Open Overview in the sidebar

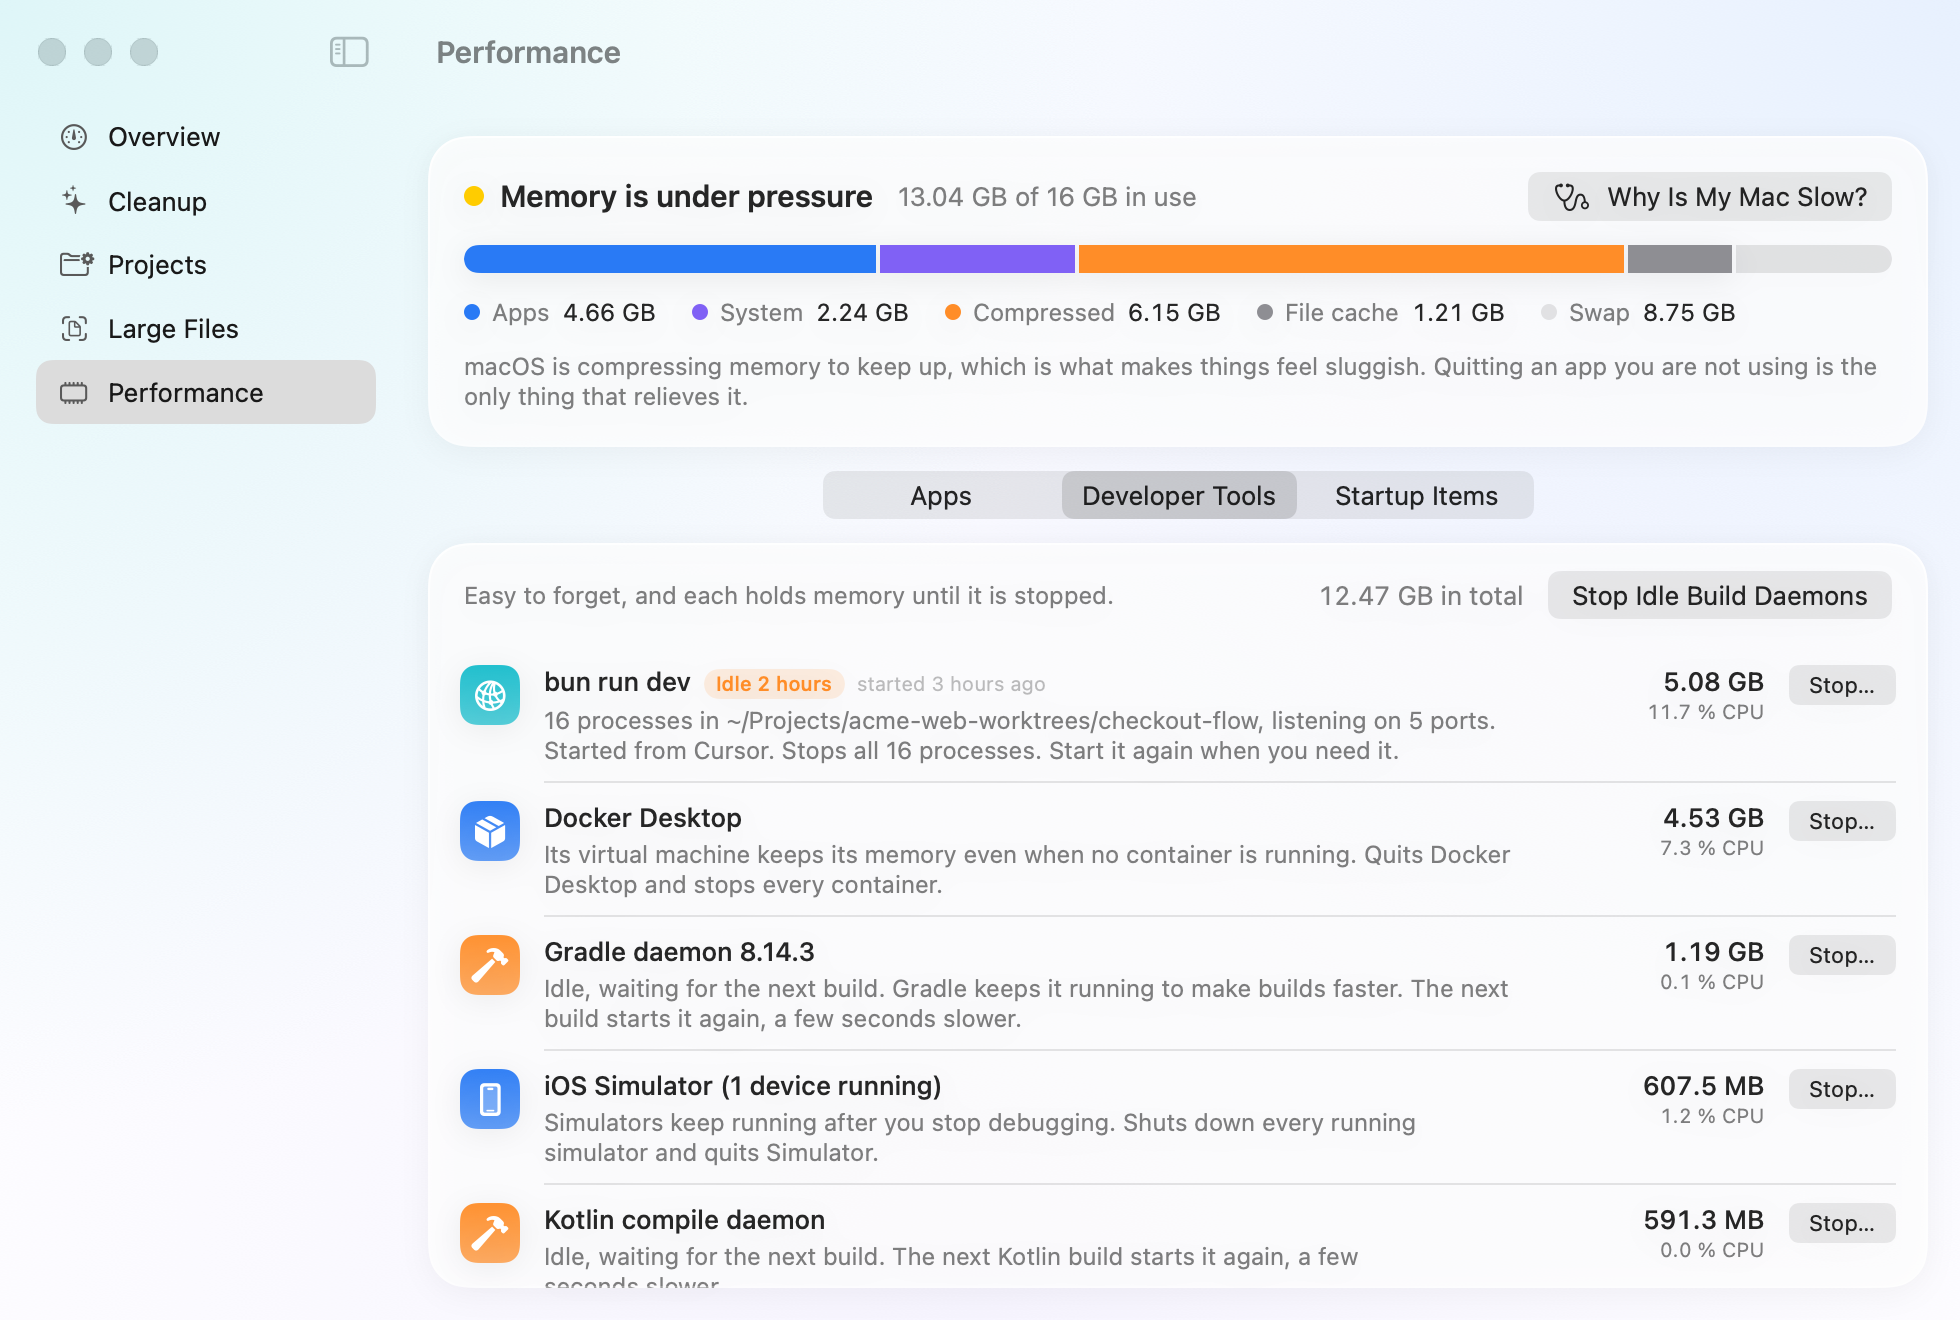(x=206, y=137)
